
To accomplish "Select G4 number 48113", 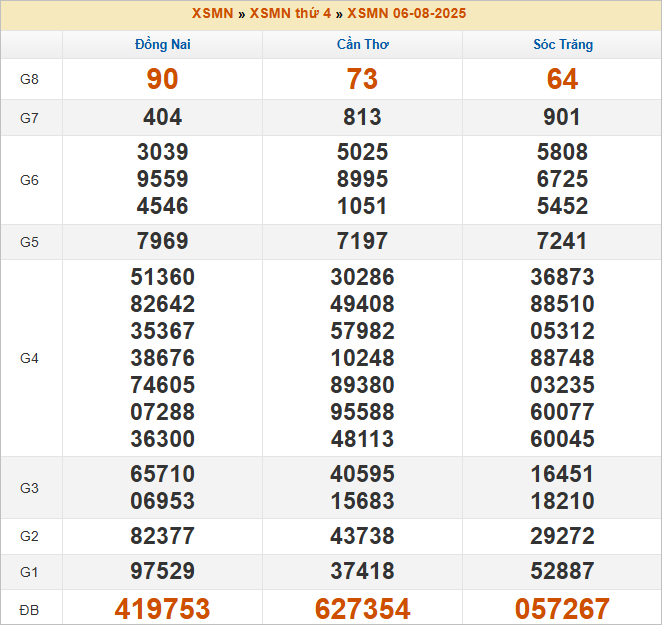I will coord(362,439).
